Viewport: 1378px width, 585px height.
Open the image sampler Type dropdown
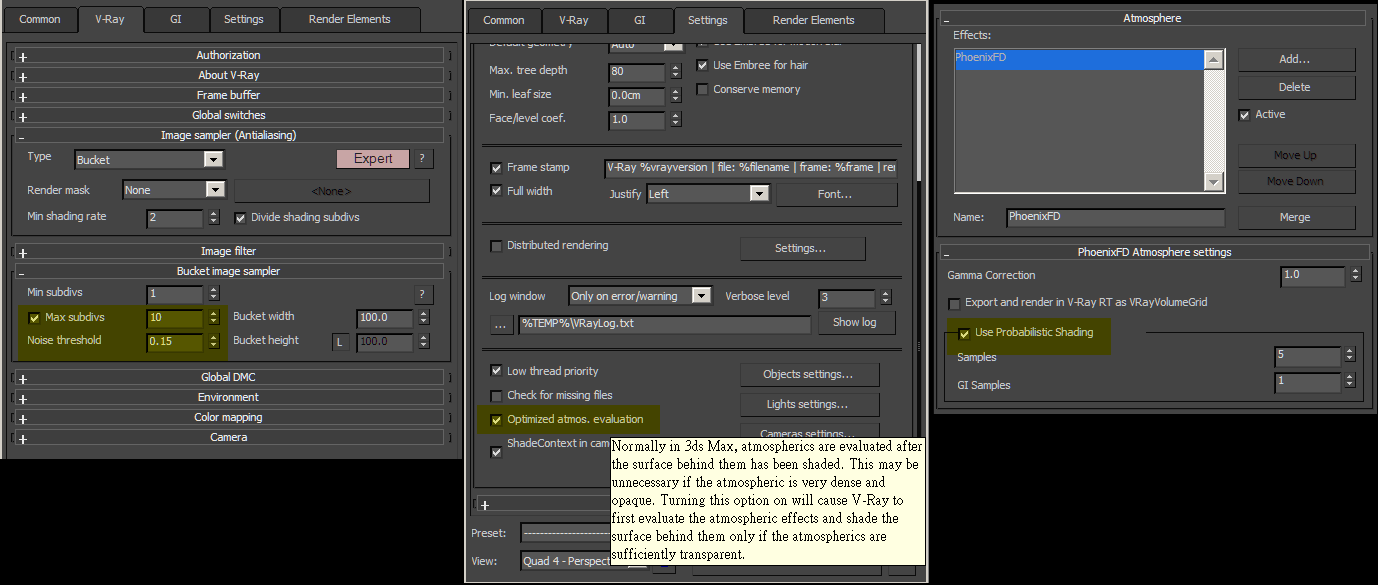click(212, 158)
